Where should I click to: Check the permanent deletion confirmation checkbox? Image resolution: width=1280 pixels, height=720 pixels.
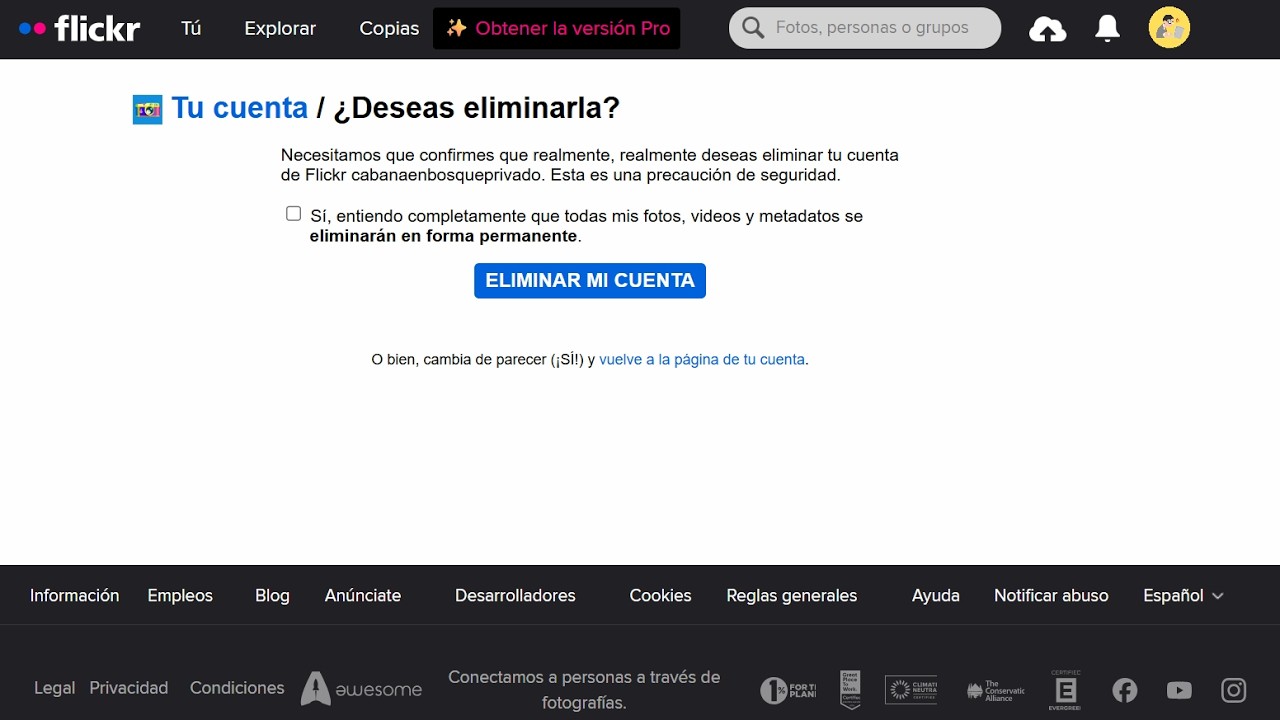[293, 214]
